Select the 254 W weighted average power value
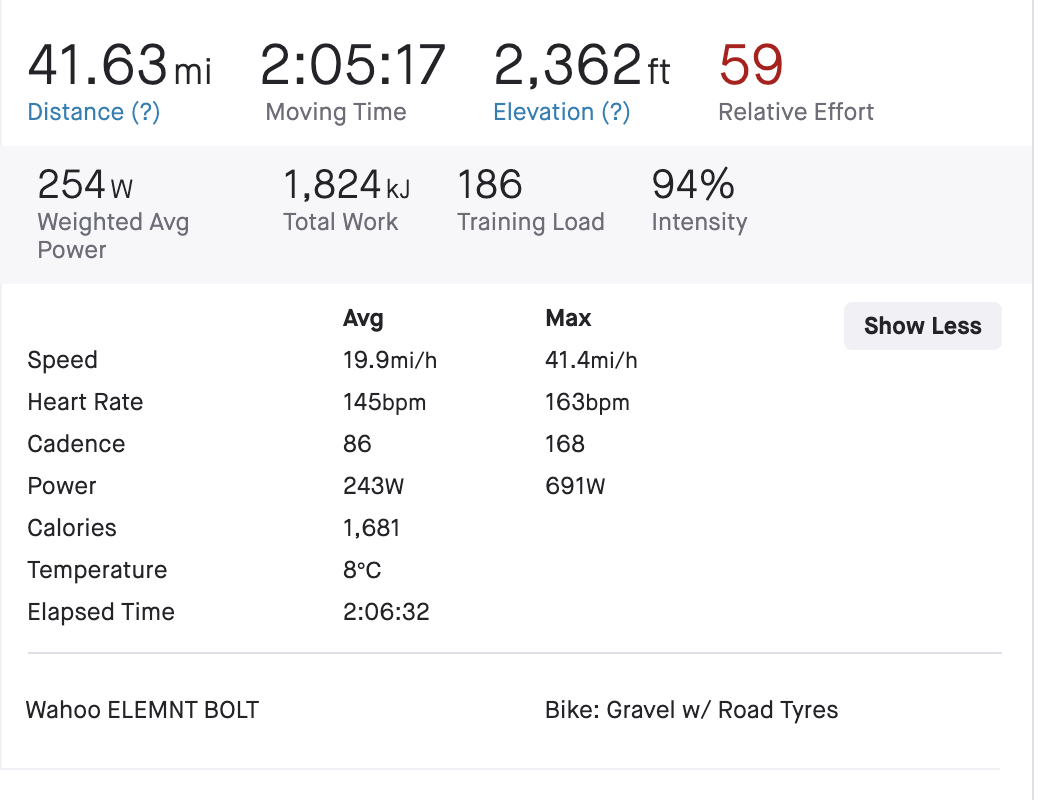Image resolution: width=1062 pixels, height=800 pixels. 85,185
